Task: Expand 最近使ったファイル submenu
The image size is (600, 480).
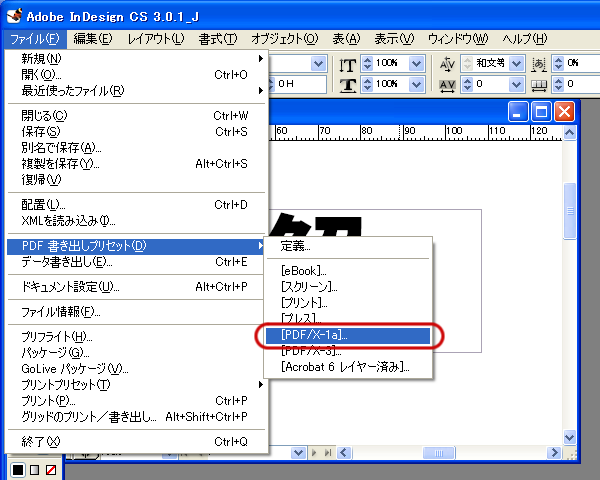Action: (x=261, y=91)
